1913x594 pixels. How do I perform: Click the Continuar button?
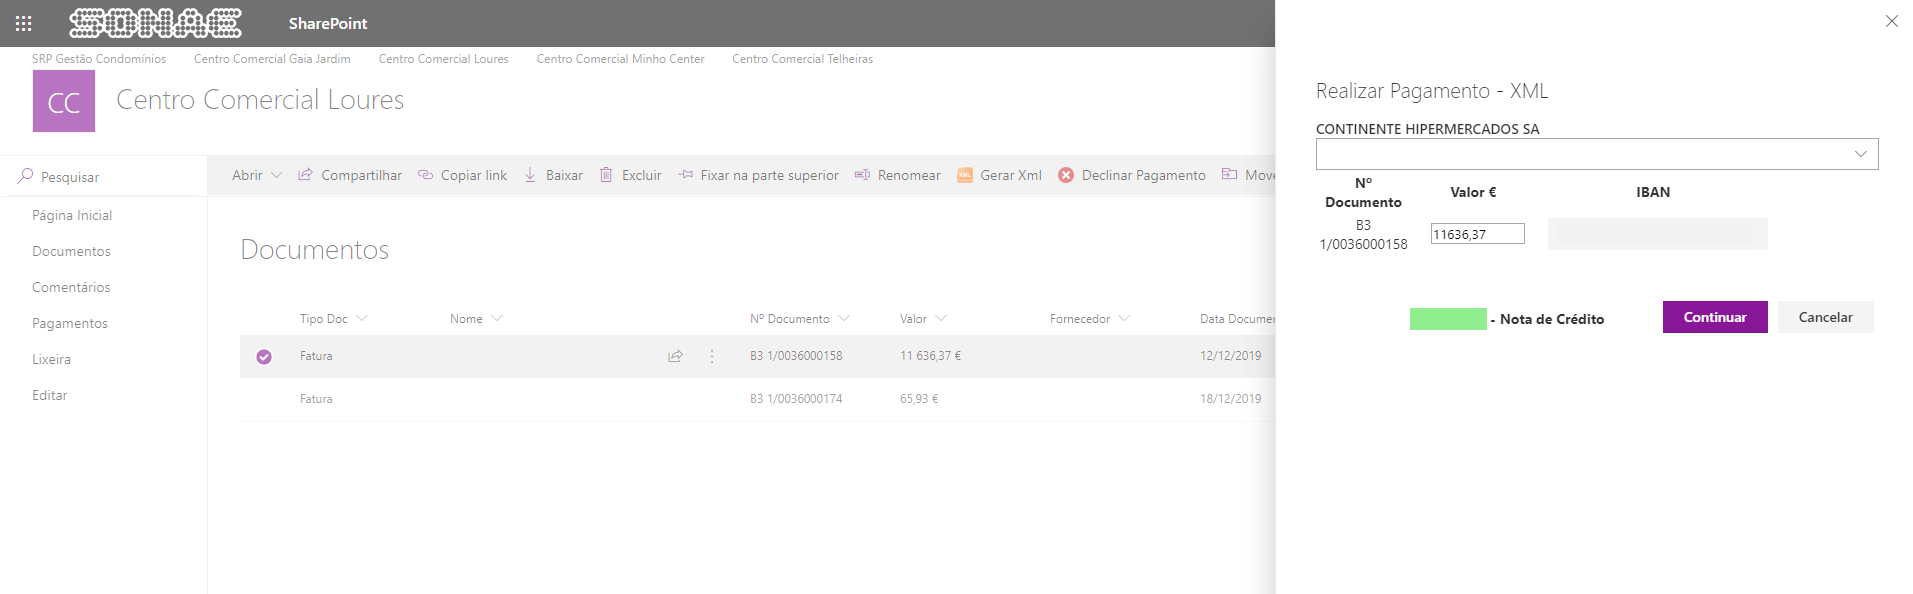[1714, 317]
